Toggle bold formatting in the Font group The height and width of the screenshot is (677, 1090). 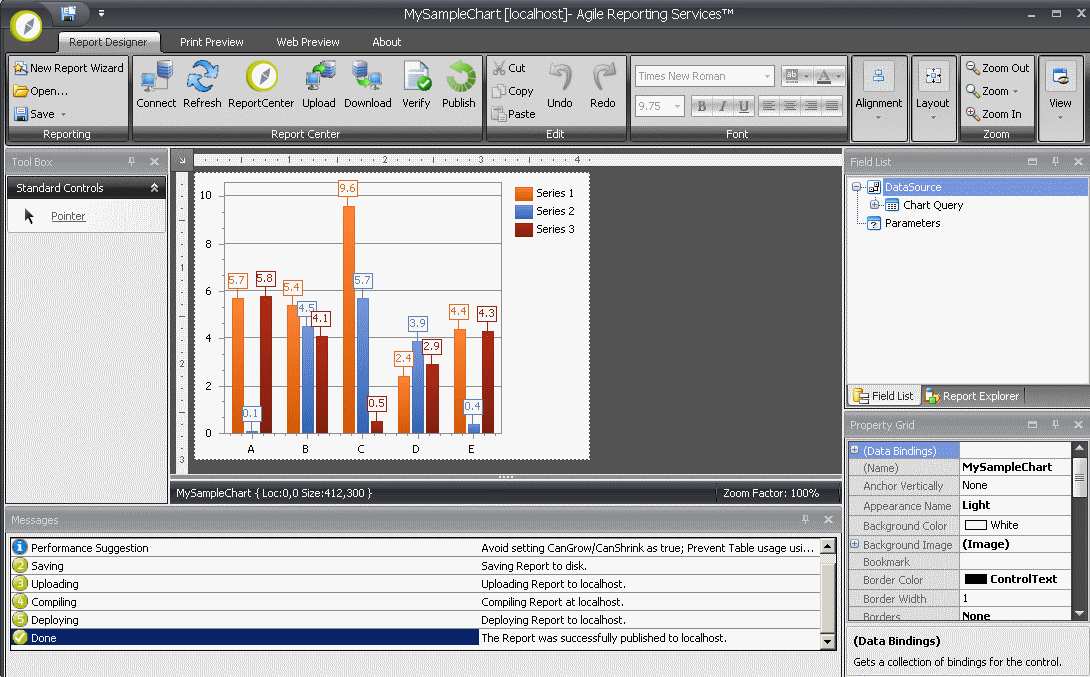[702, 106]
